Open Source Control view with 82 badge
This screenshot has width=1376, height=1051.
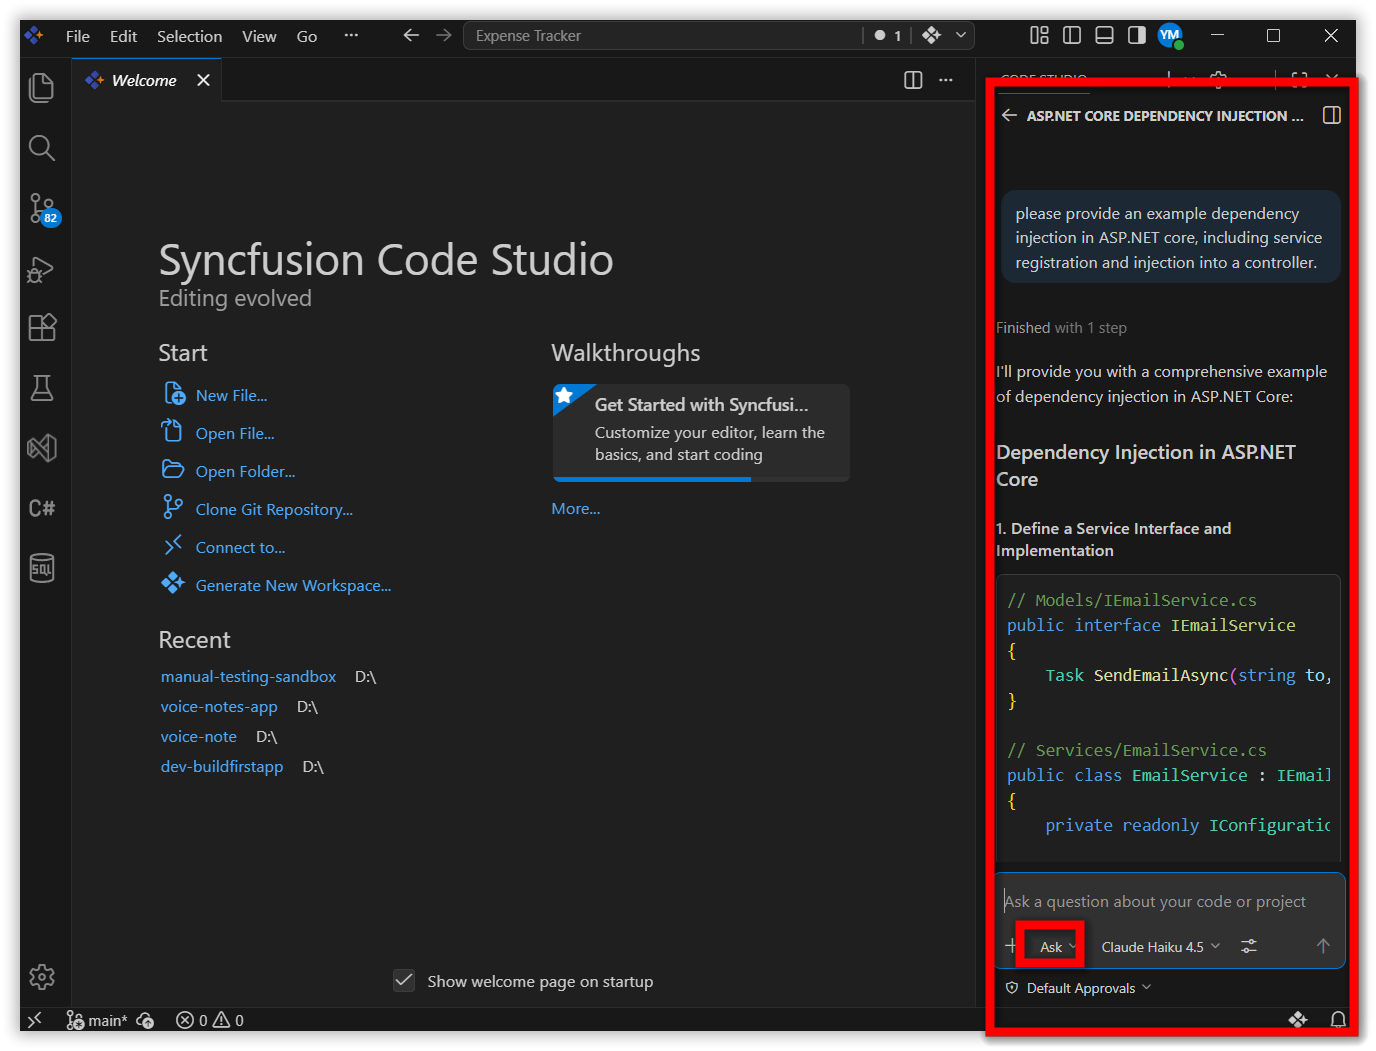coord(43,209)
